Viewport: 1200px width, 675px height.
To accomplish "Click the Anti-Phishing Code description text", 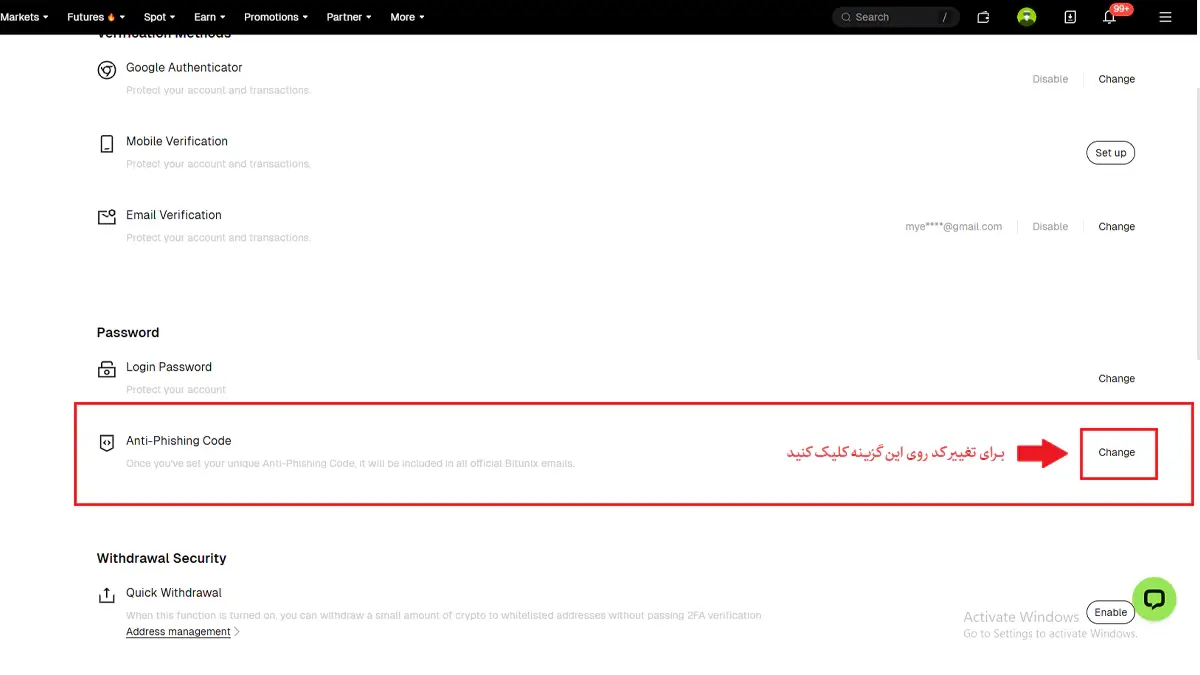I will 351,464.
